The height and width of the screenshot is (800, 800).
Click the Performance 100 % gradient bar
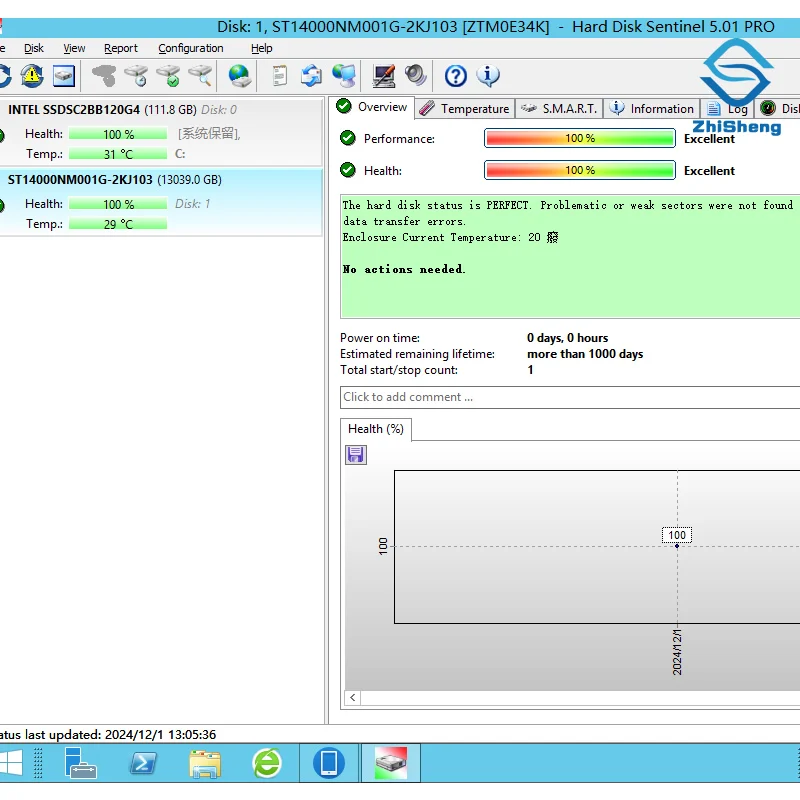click(x=580, y=138)
